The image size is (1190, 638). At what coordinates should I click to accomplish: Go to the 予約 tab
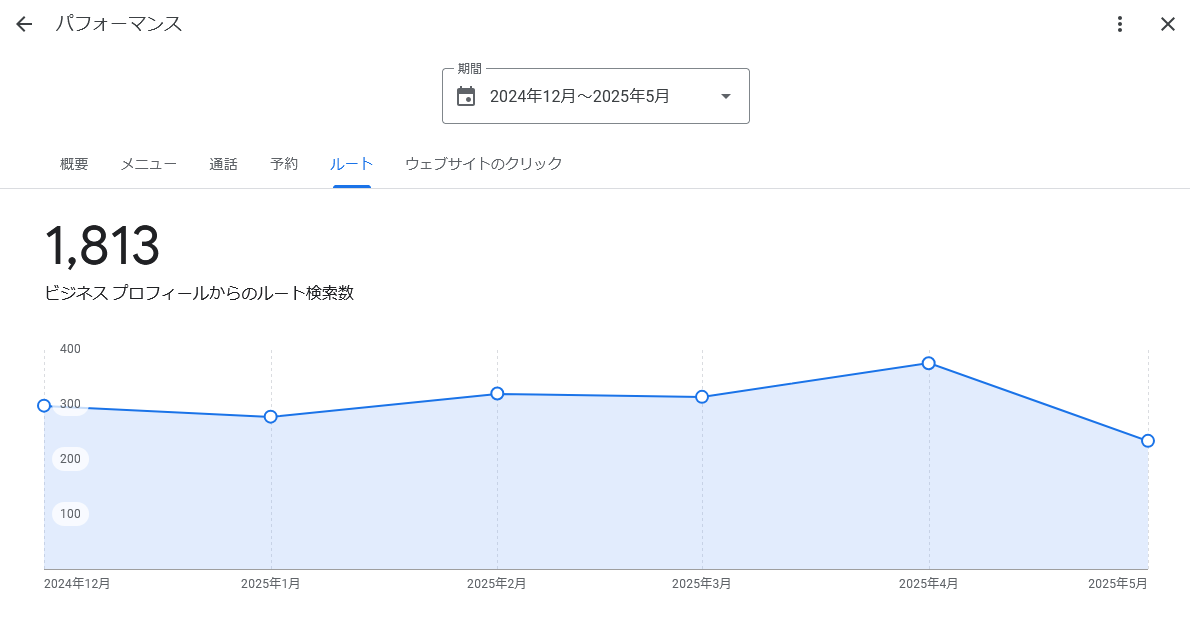point(284,164)
